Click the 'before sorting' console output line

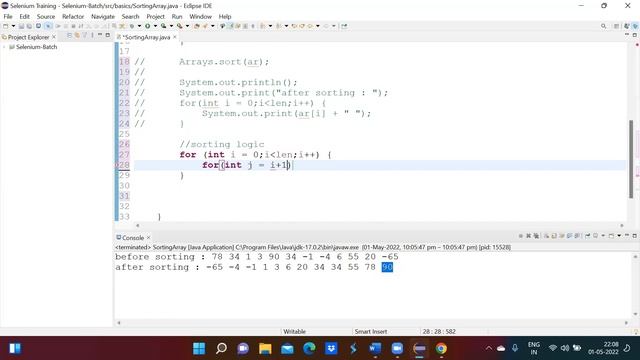coord(256,257)
